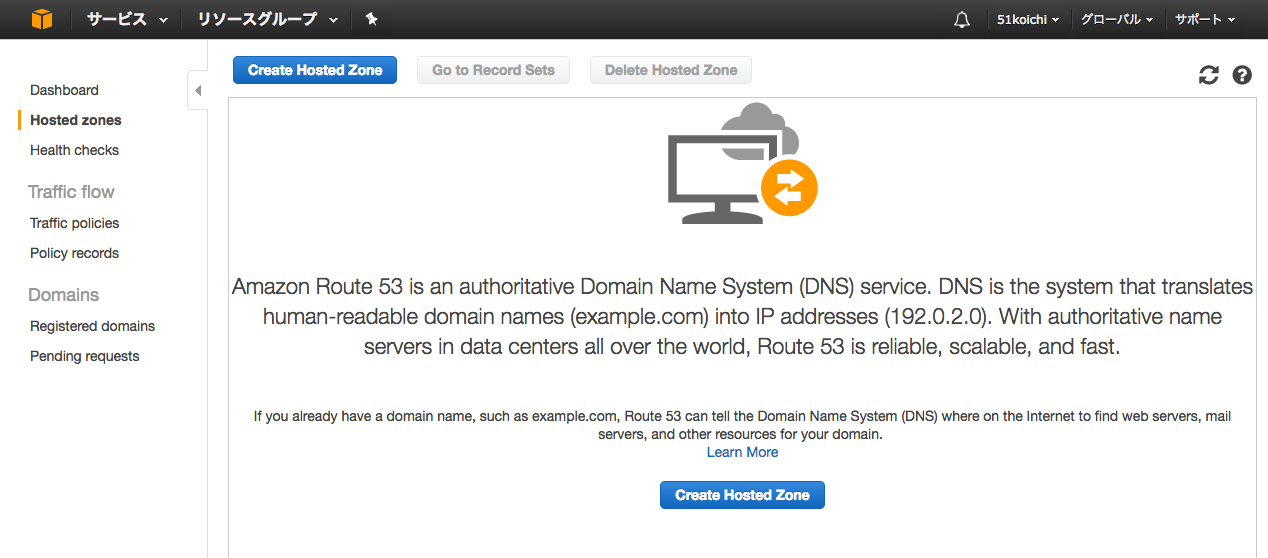Open the help question mark icon

1242,75
